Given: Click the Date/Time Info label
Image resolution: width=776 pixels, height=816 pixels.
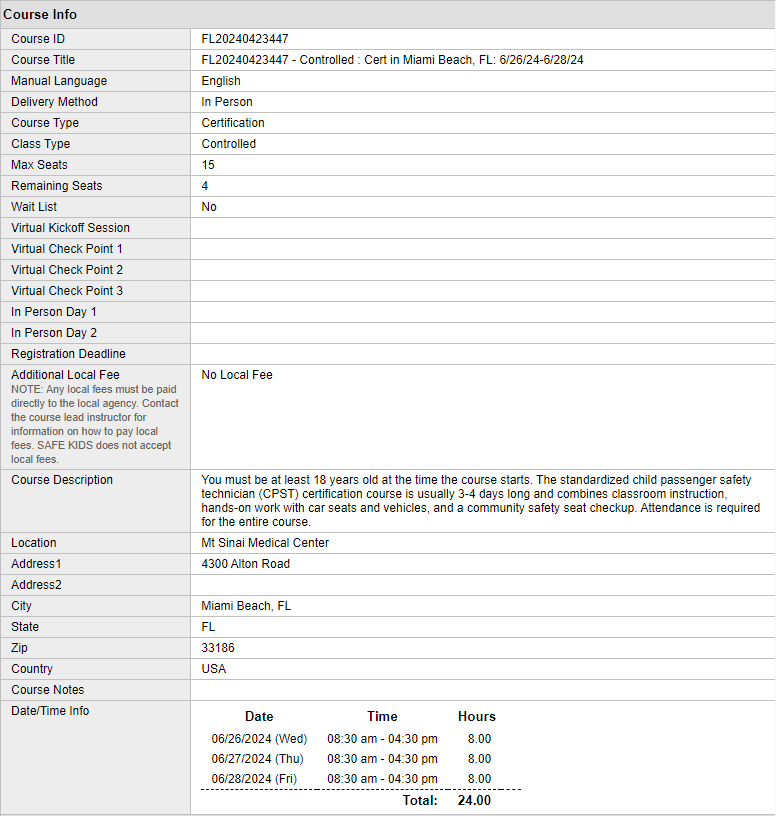Looking at the screenshot, I should [x=50, y=711].
